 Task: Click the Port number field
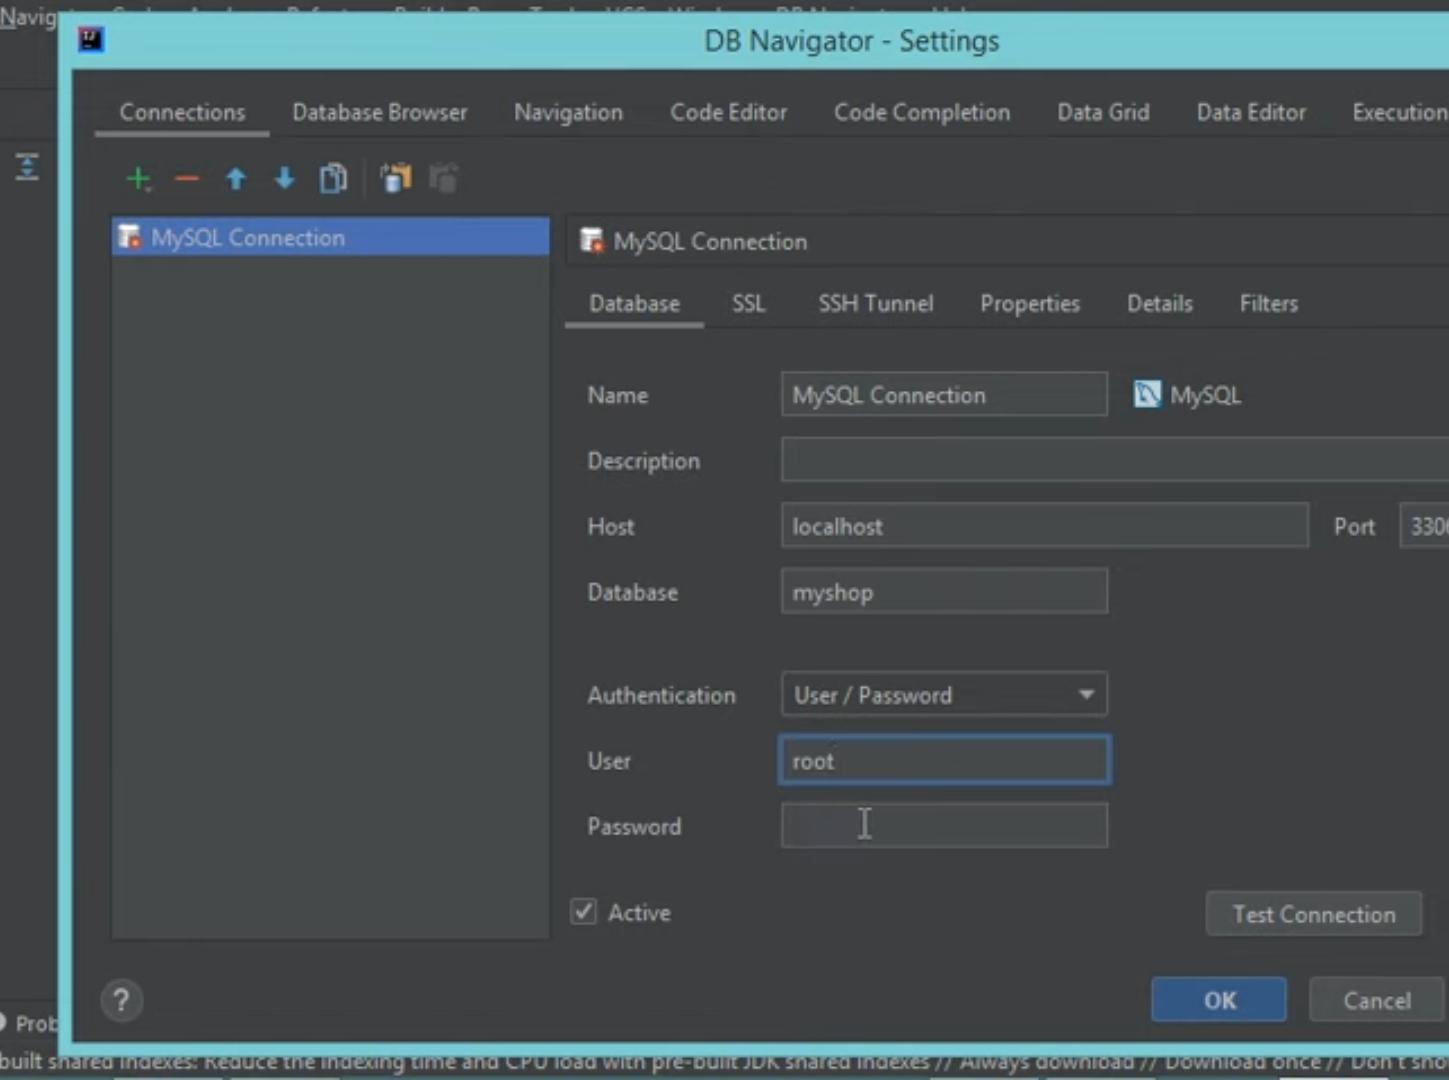click(x=1425, y=526)
